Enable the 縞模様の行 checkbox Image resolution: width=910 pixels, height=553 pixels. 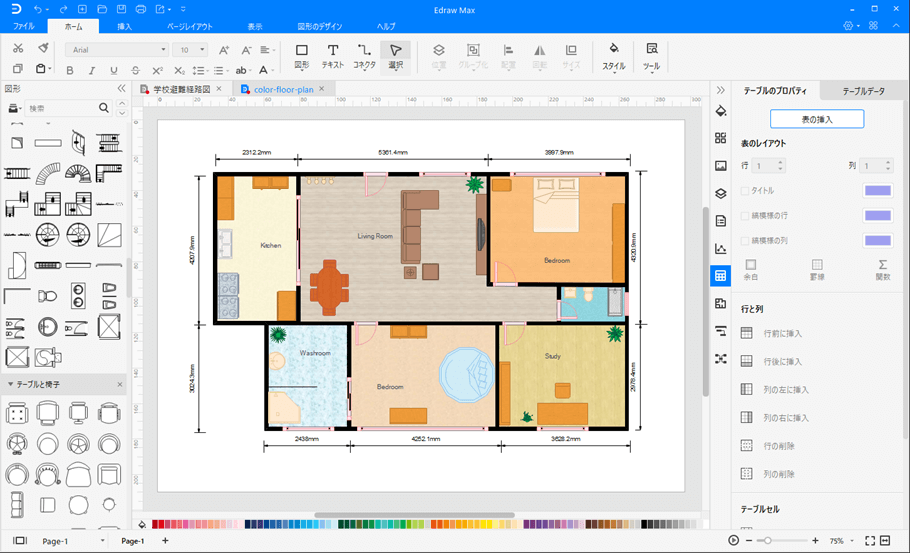[x=745, y=216]
